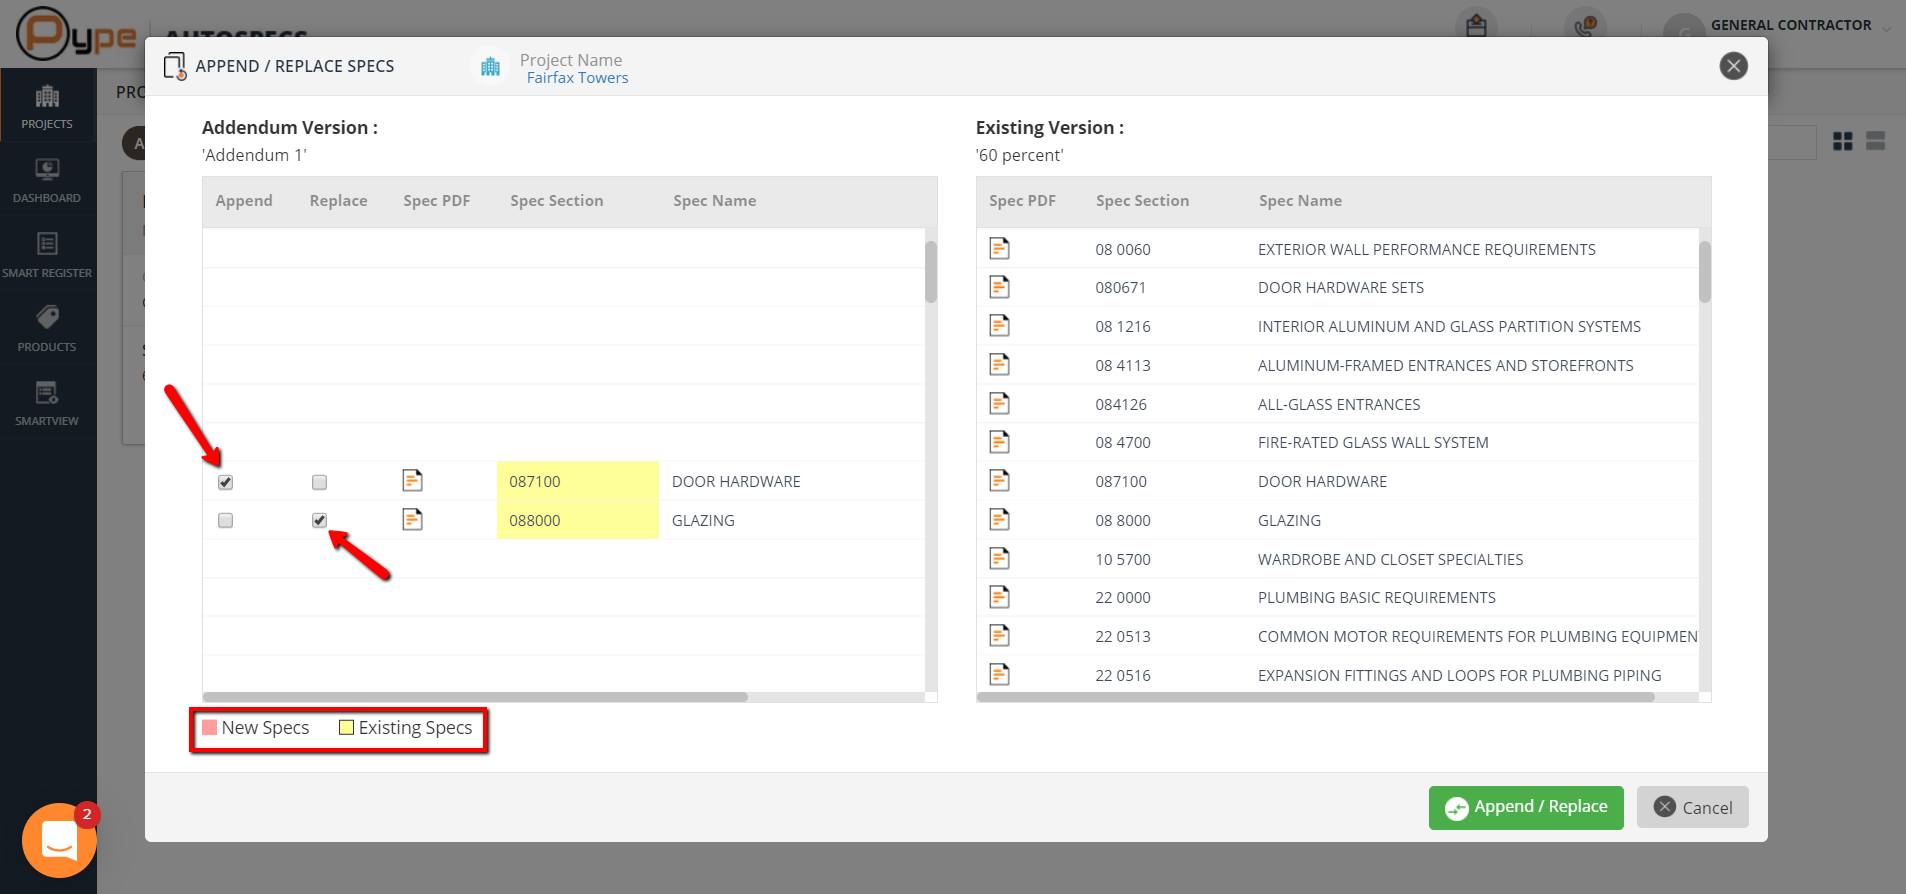
Task: Select the highlighted 087100 spec section cell
Action: point(578,481)
